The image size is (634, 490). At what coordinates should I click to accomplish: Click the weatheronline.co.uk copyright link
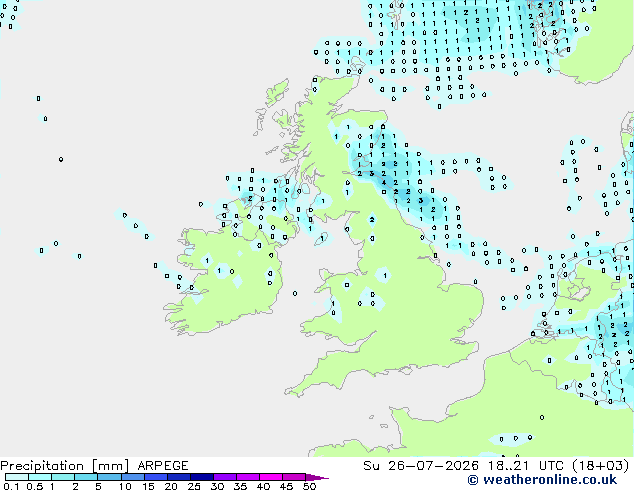point(542,480)
